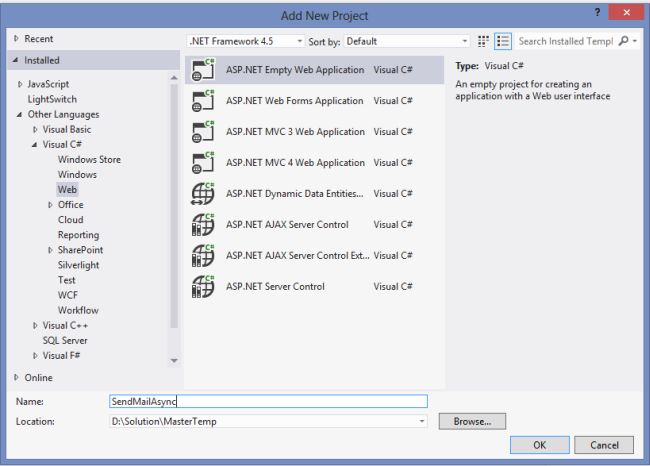Click the project Name text field
The width and height of the screenshot is (650, 466).
268,401
